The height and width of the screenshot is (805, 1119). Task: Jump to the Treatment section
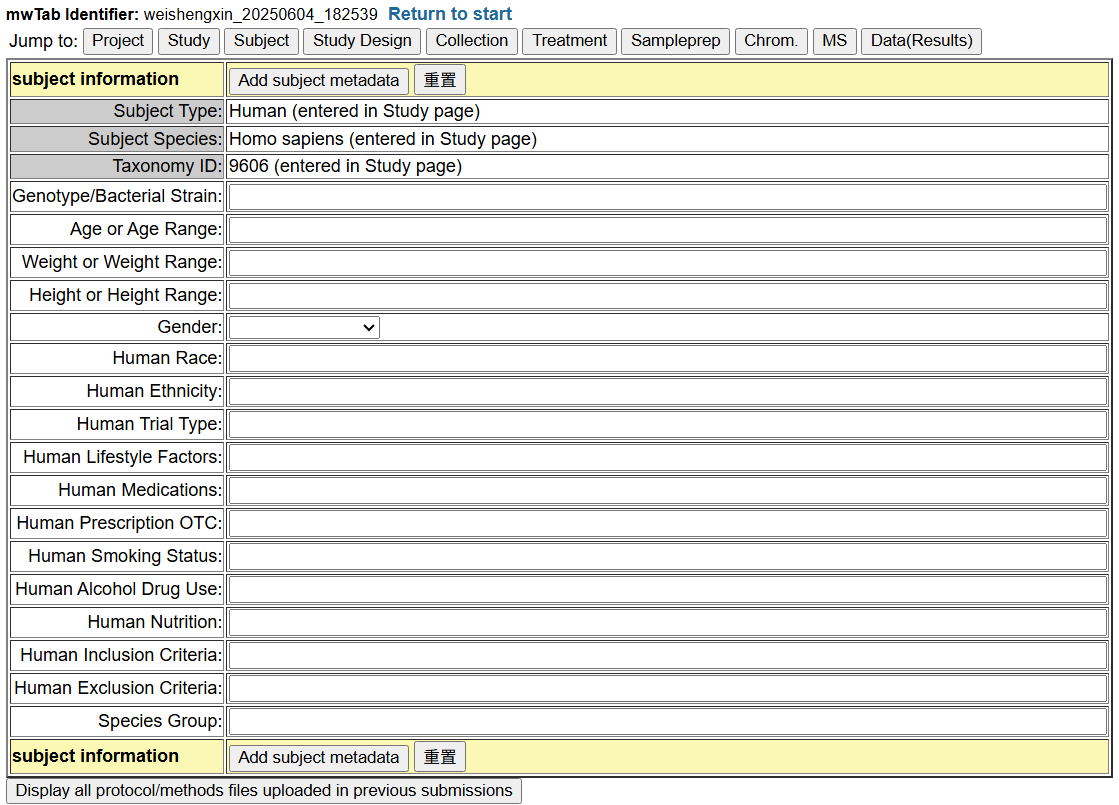pos(569,41)
